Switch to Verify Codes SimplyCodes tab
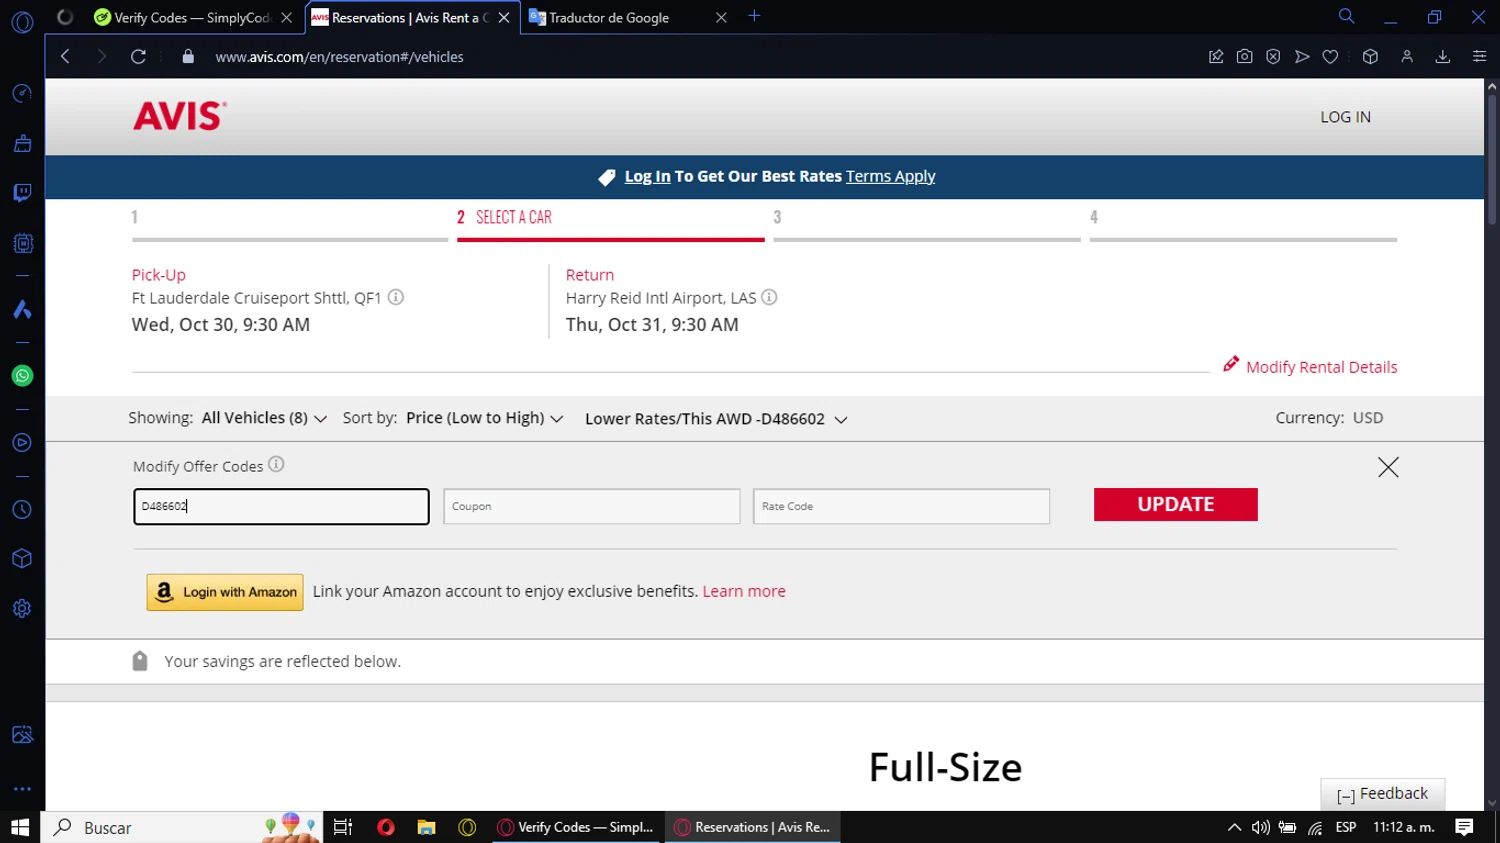Screen dimensions: 1500x843 click(x=191, y=17)
